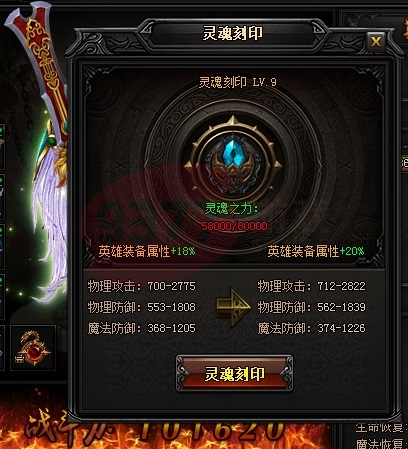
Task: Click the 灵魂刻印 LV.9 level label
Action: [238, 82]
